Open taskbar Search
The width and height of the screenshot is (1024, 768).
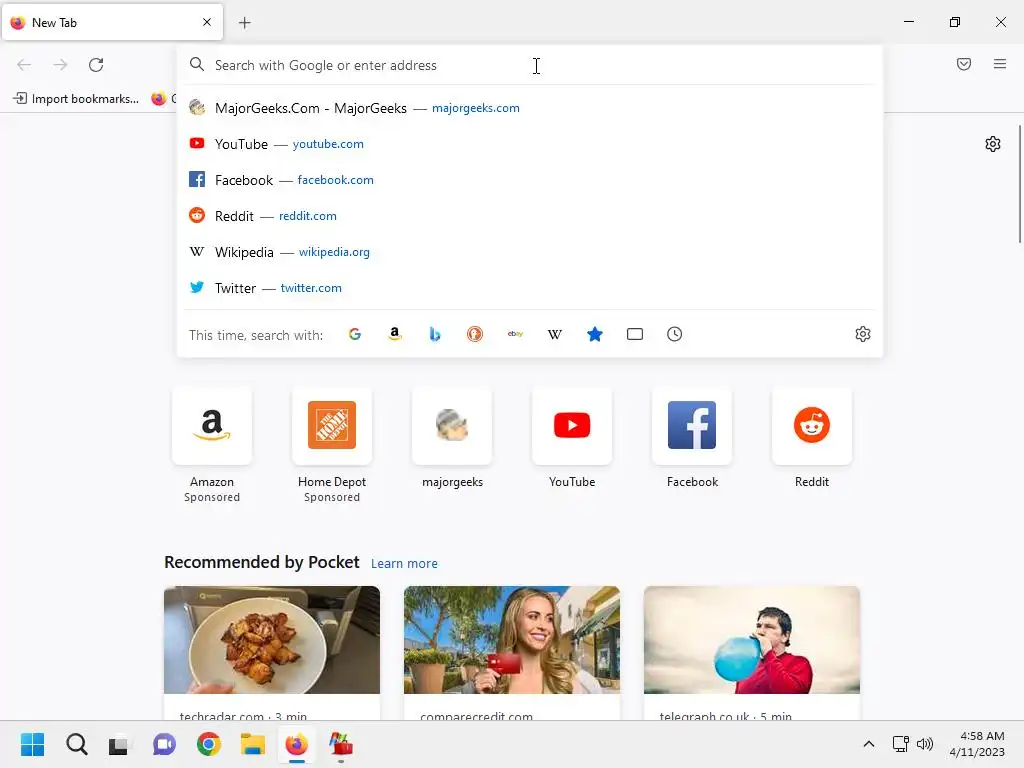(x=76, y=744)
